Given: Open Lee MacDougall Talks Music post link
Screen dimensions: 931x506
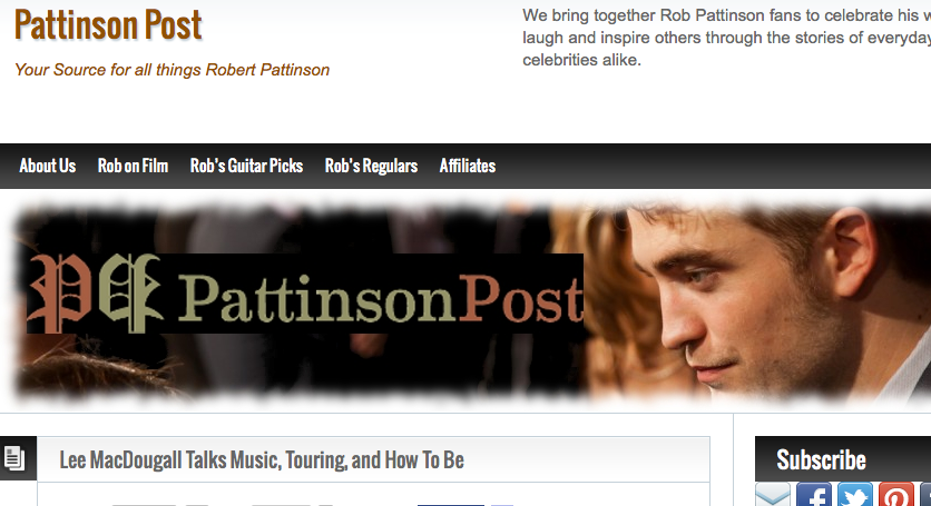Looking at the screenshot, I should (x=262, y=460).
